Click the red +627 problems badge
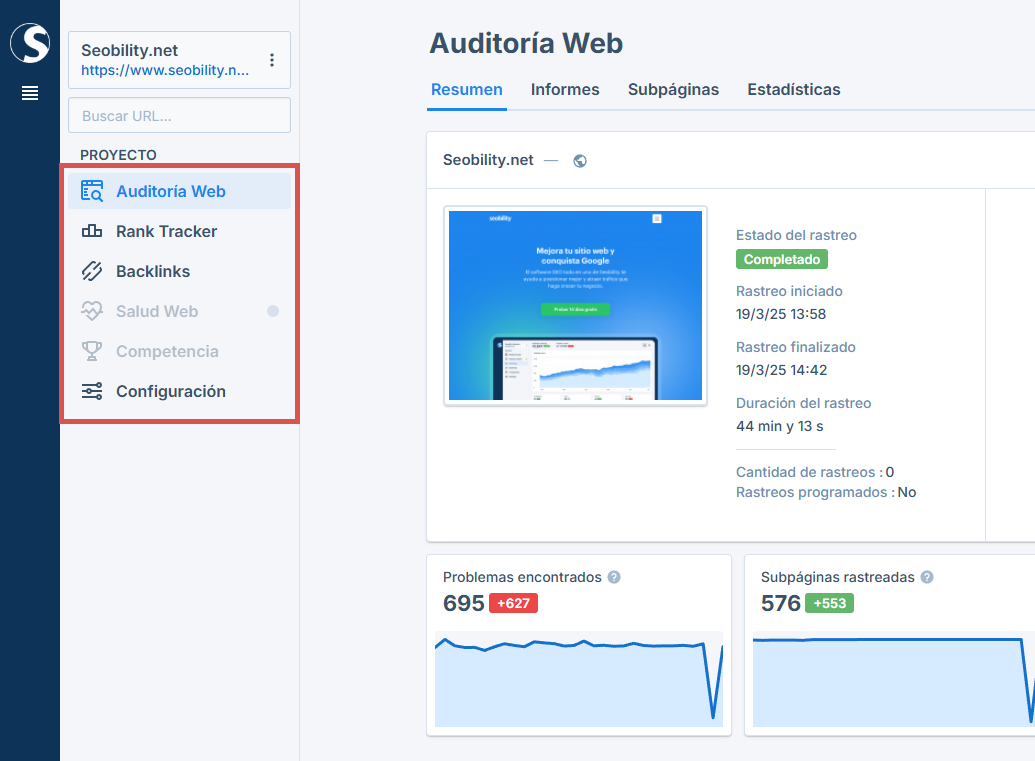 (513, 603)
